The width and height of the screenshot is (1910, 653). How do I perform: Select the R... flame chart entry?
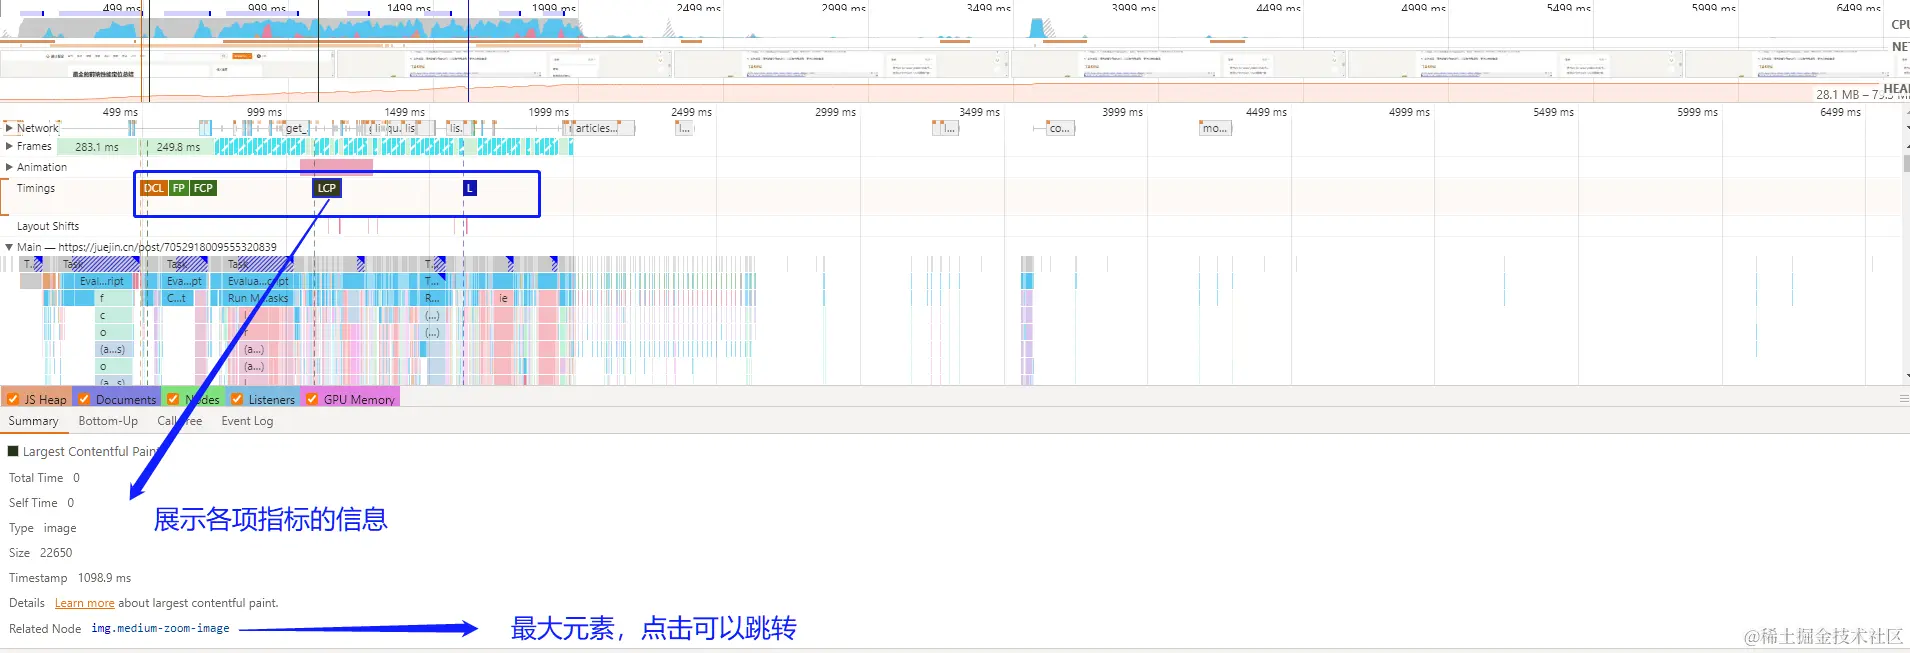tap(432, 298)
